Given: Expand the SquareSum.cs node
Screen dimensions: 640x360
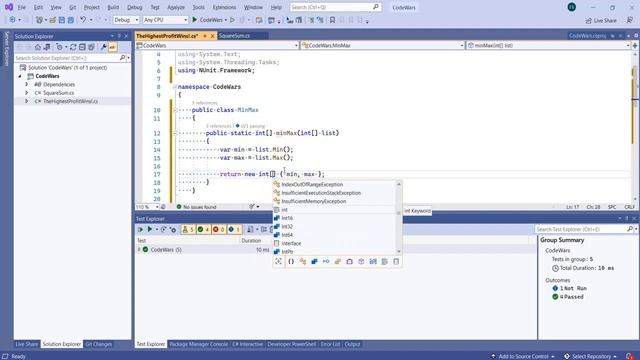Looking at the screenshot, I should (27, 93).
